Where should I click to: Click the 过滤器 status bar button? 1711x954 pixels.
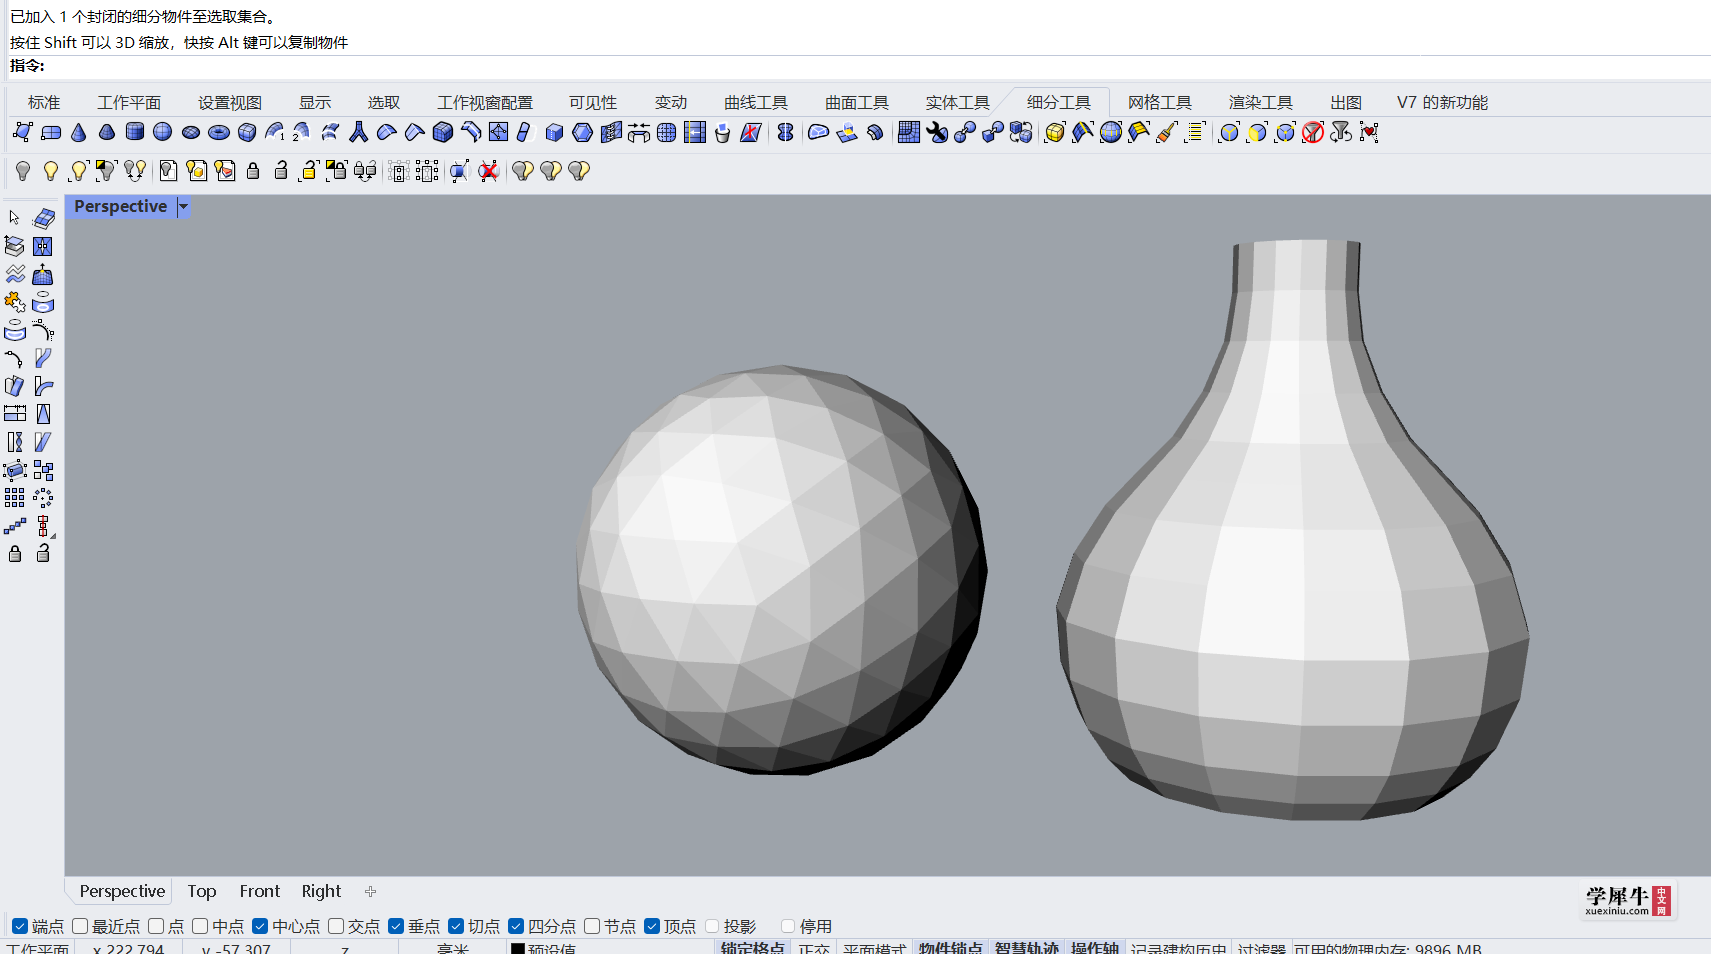click(1262, 948)
